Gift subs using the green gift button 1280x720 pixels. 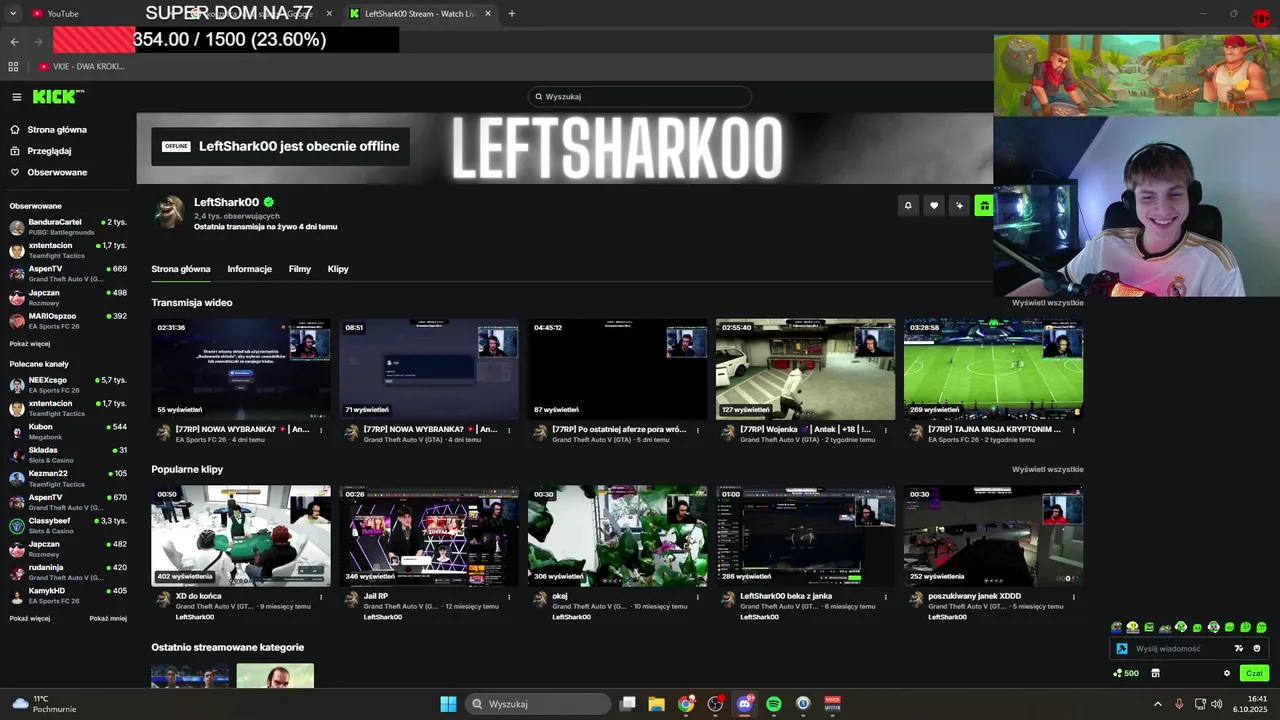(985, 205)
